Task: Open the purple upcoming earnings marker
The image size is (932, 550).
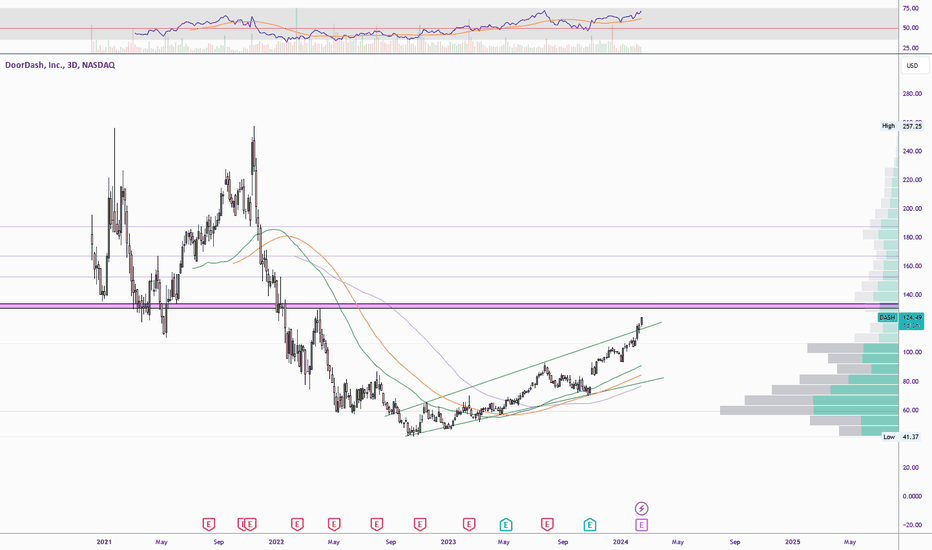Action: (x=641, y=524)
